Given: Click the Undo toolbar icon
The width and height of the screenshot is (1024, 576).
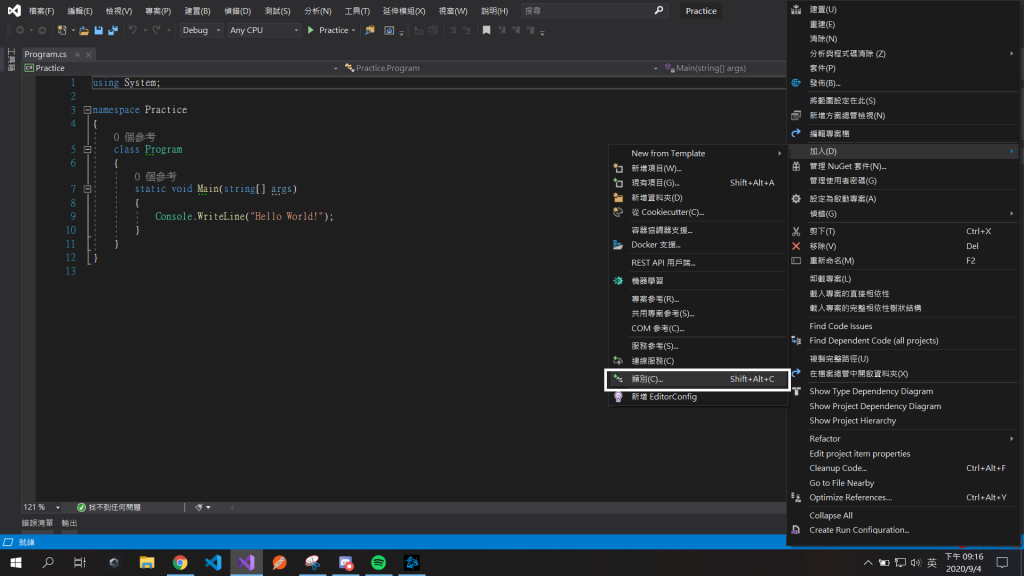Looking at the screenshot, I should (133, 30).
